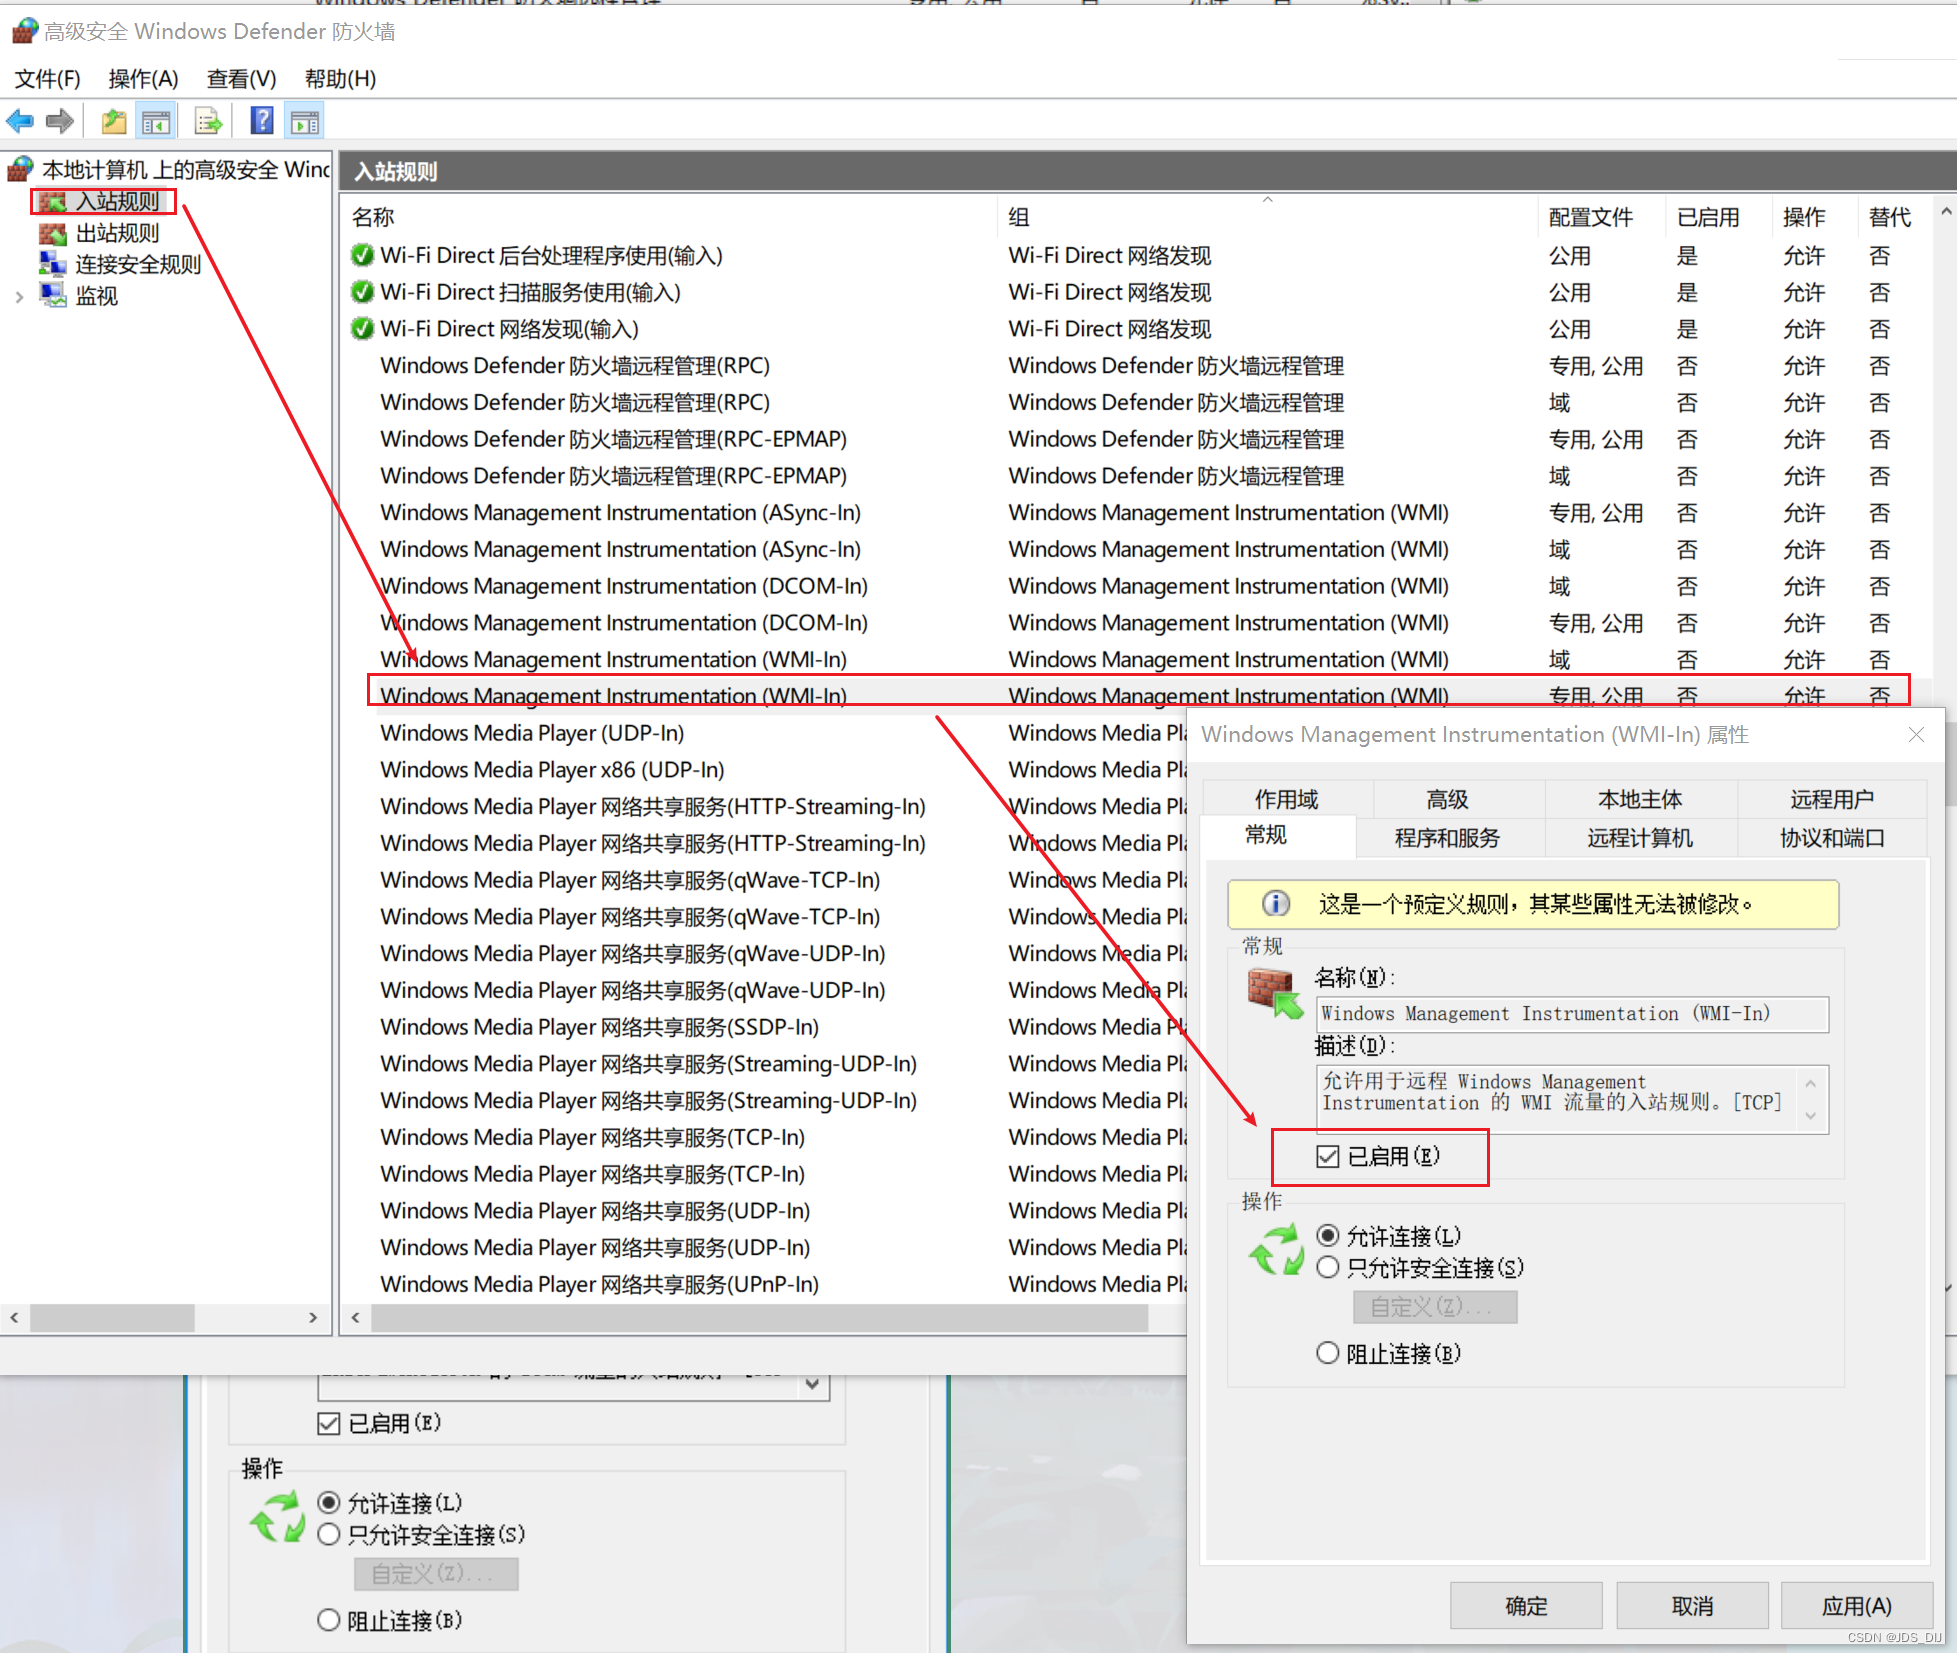Uncheck 已启用 in the WMI-In properties dialog

1327,1156
